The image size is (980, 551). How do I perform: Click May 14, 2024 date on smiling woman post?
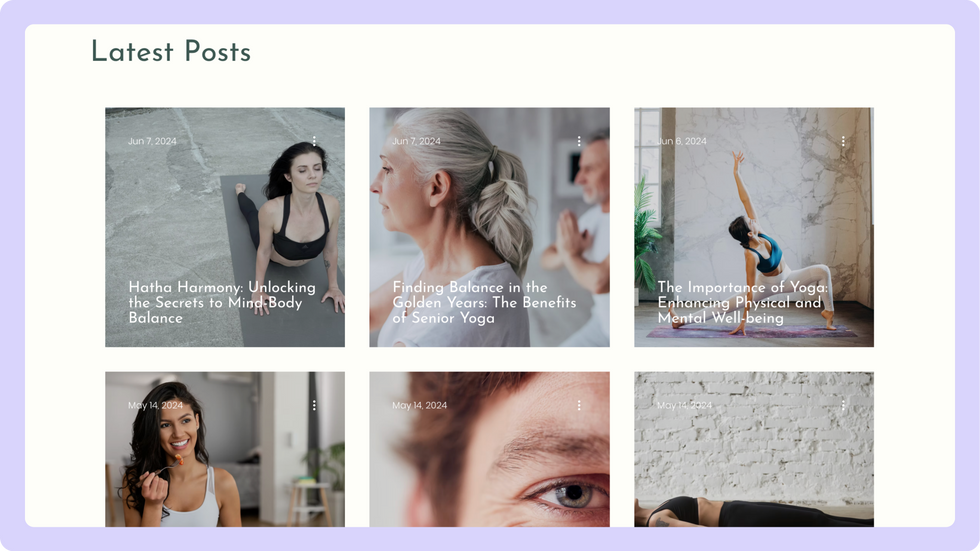coord(155,405)
